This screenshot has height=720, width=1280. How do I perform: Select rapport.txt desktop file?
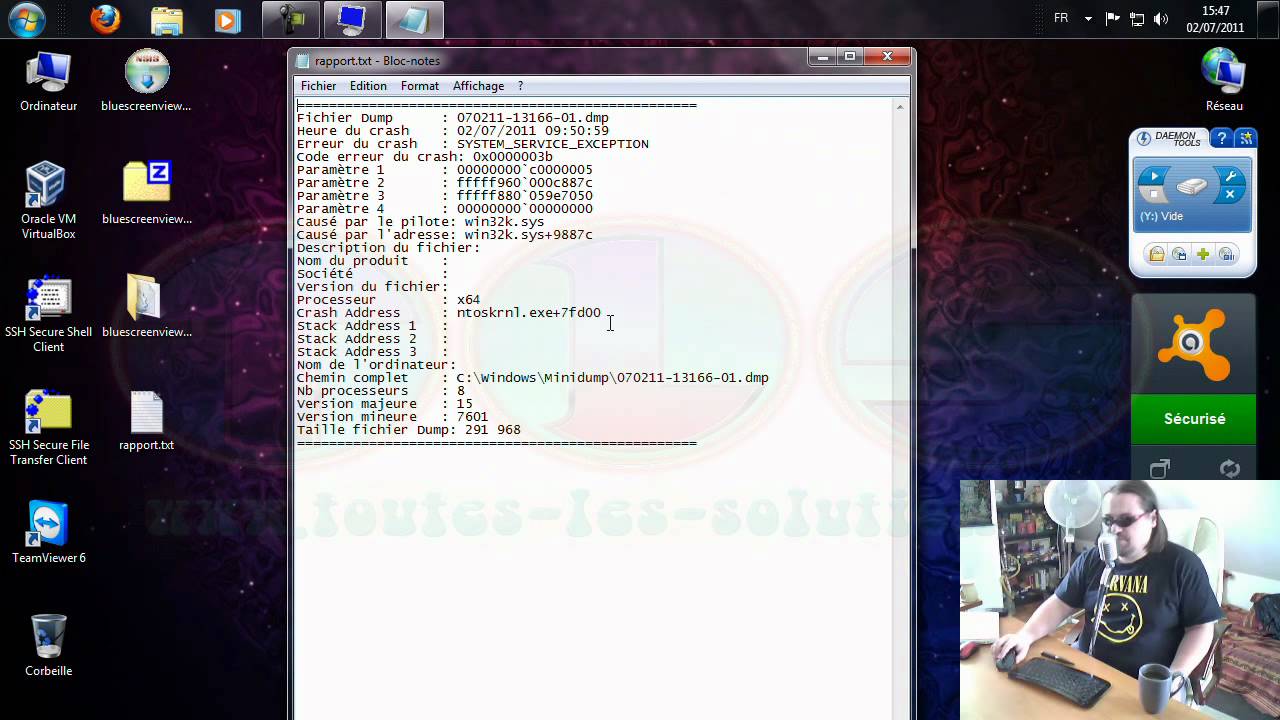(x=146, y=420)
